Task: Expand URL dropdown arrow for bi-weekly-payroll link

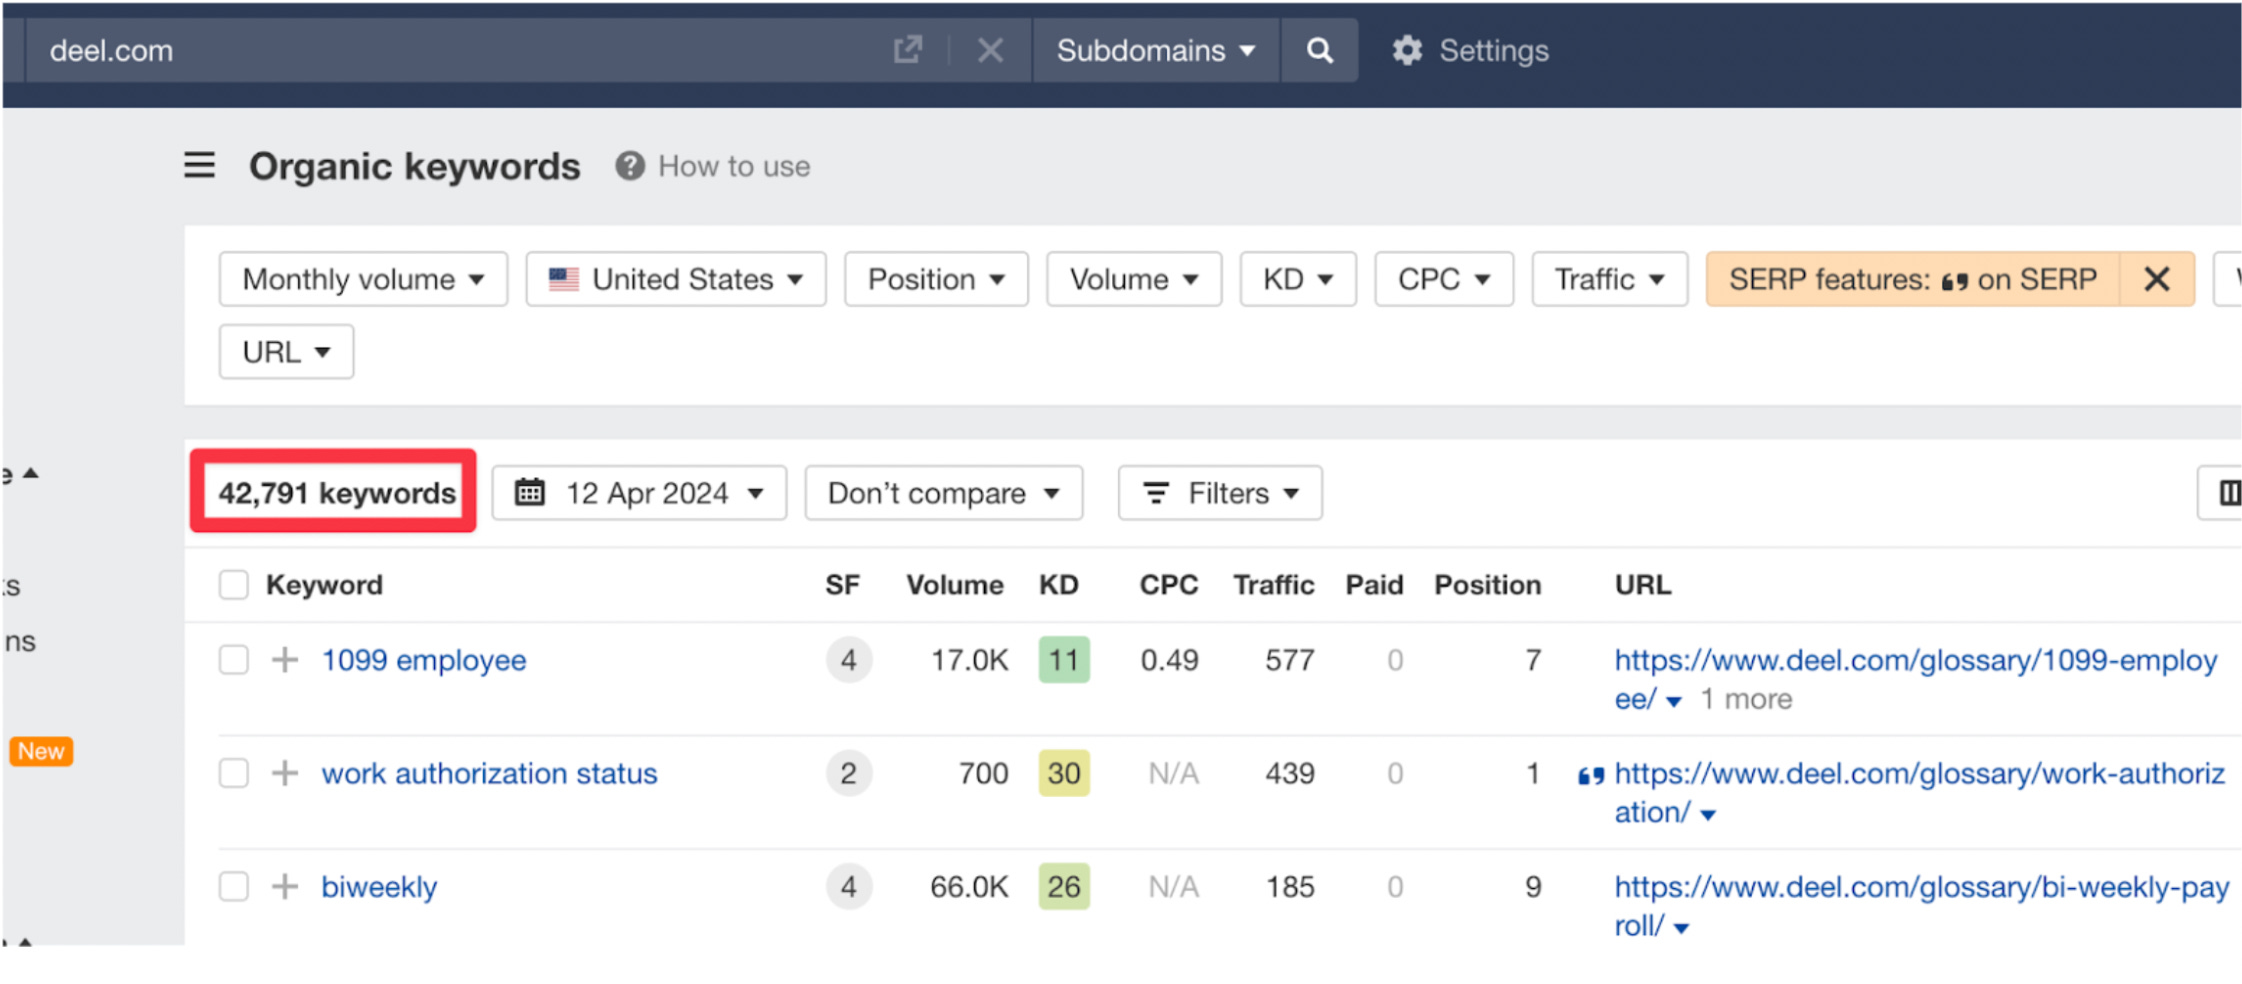Action: [1682, 928]
